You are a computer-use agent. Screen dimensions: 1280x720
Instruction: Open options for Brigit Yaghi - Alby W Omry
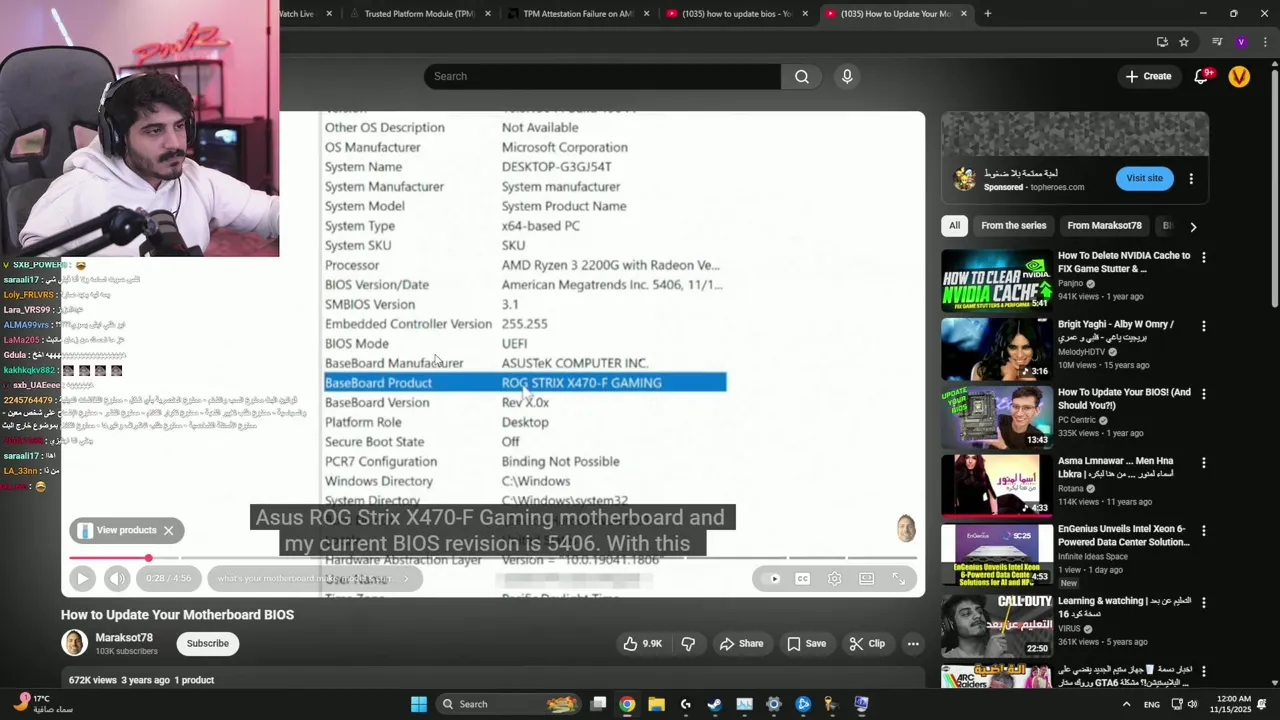click(x=1203, y=326)
